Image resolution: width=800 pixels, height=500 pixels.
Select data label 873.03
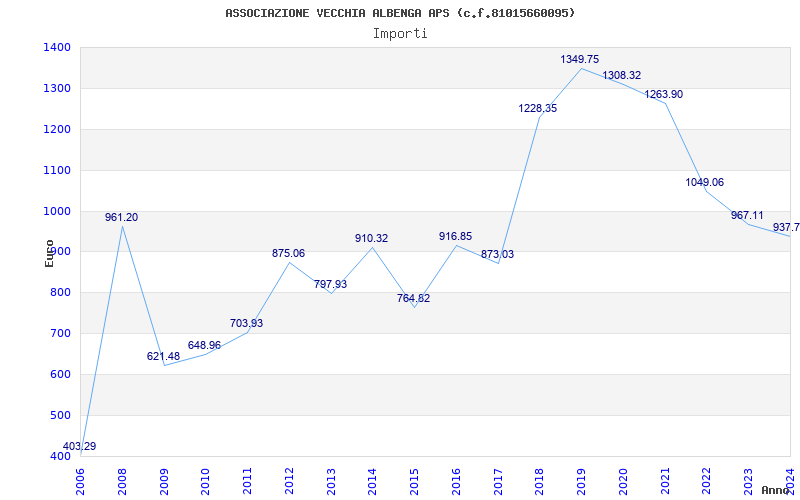pyautogui.click(x=497, y=254)
